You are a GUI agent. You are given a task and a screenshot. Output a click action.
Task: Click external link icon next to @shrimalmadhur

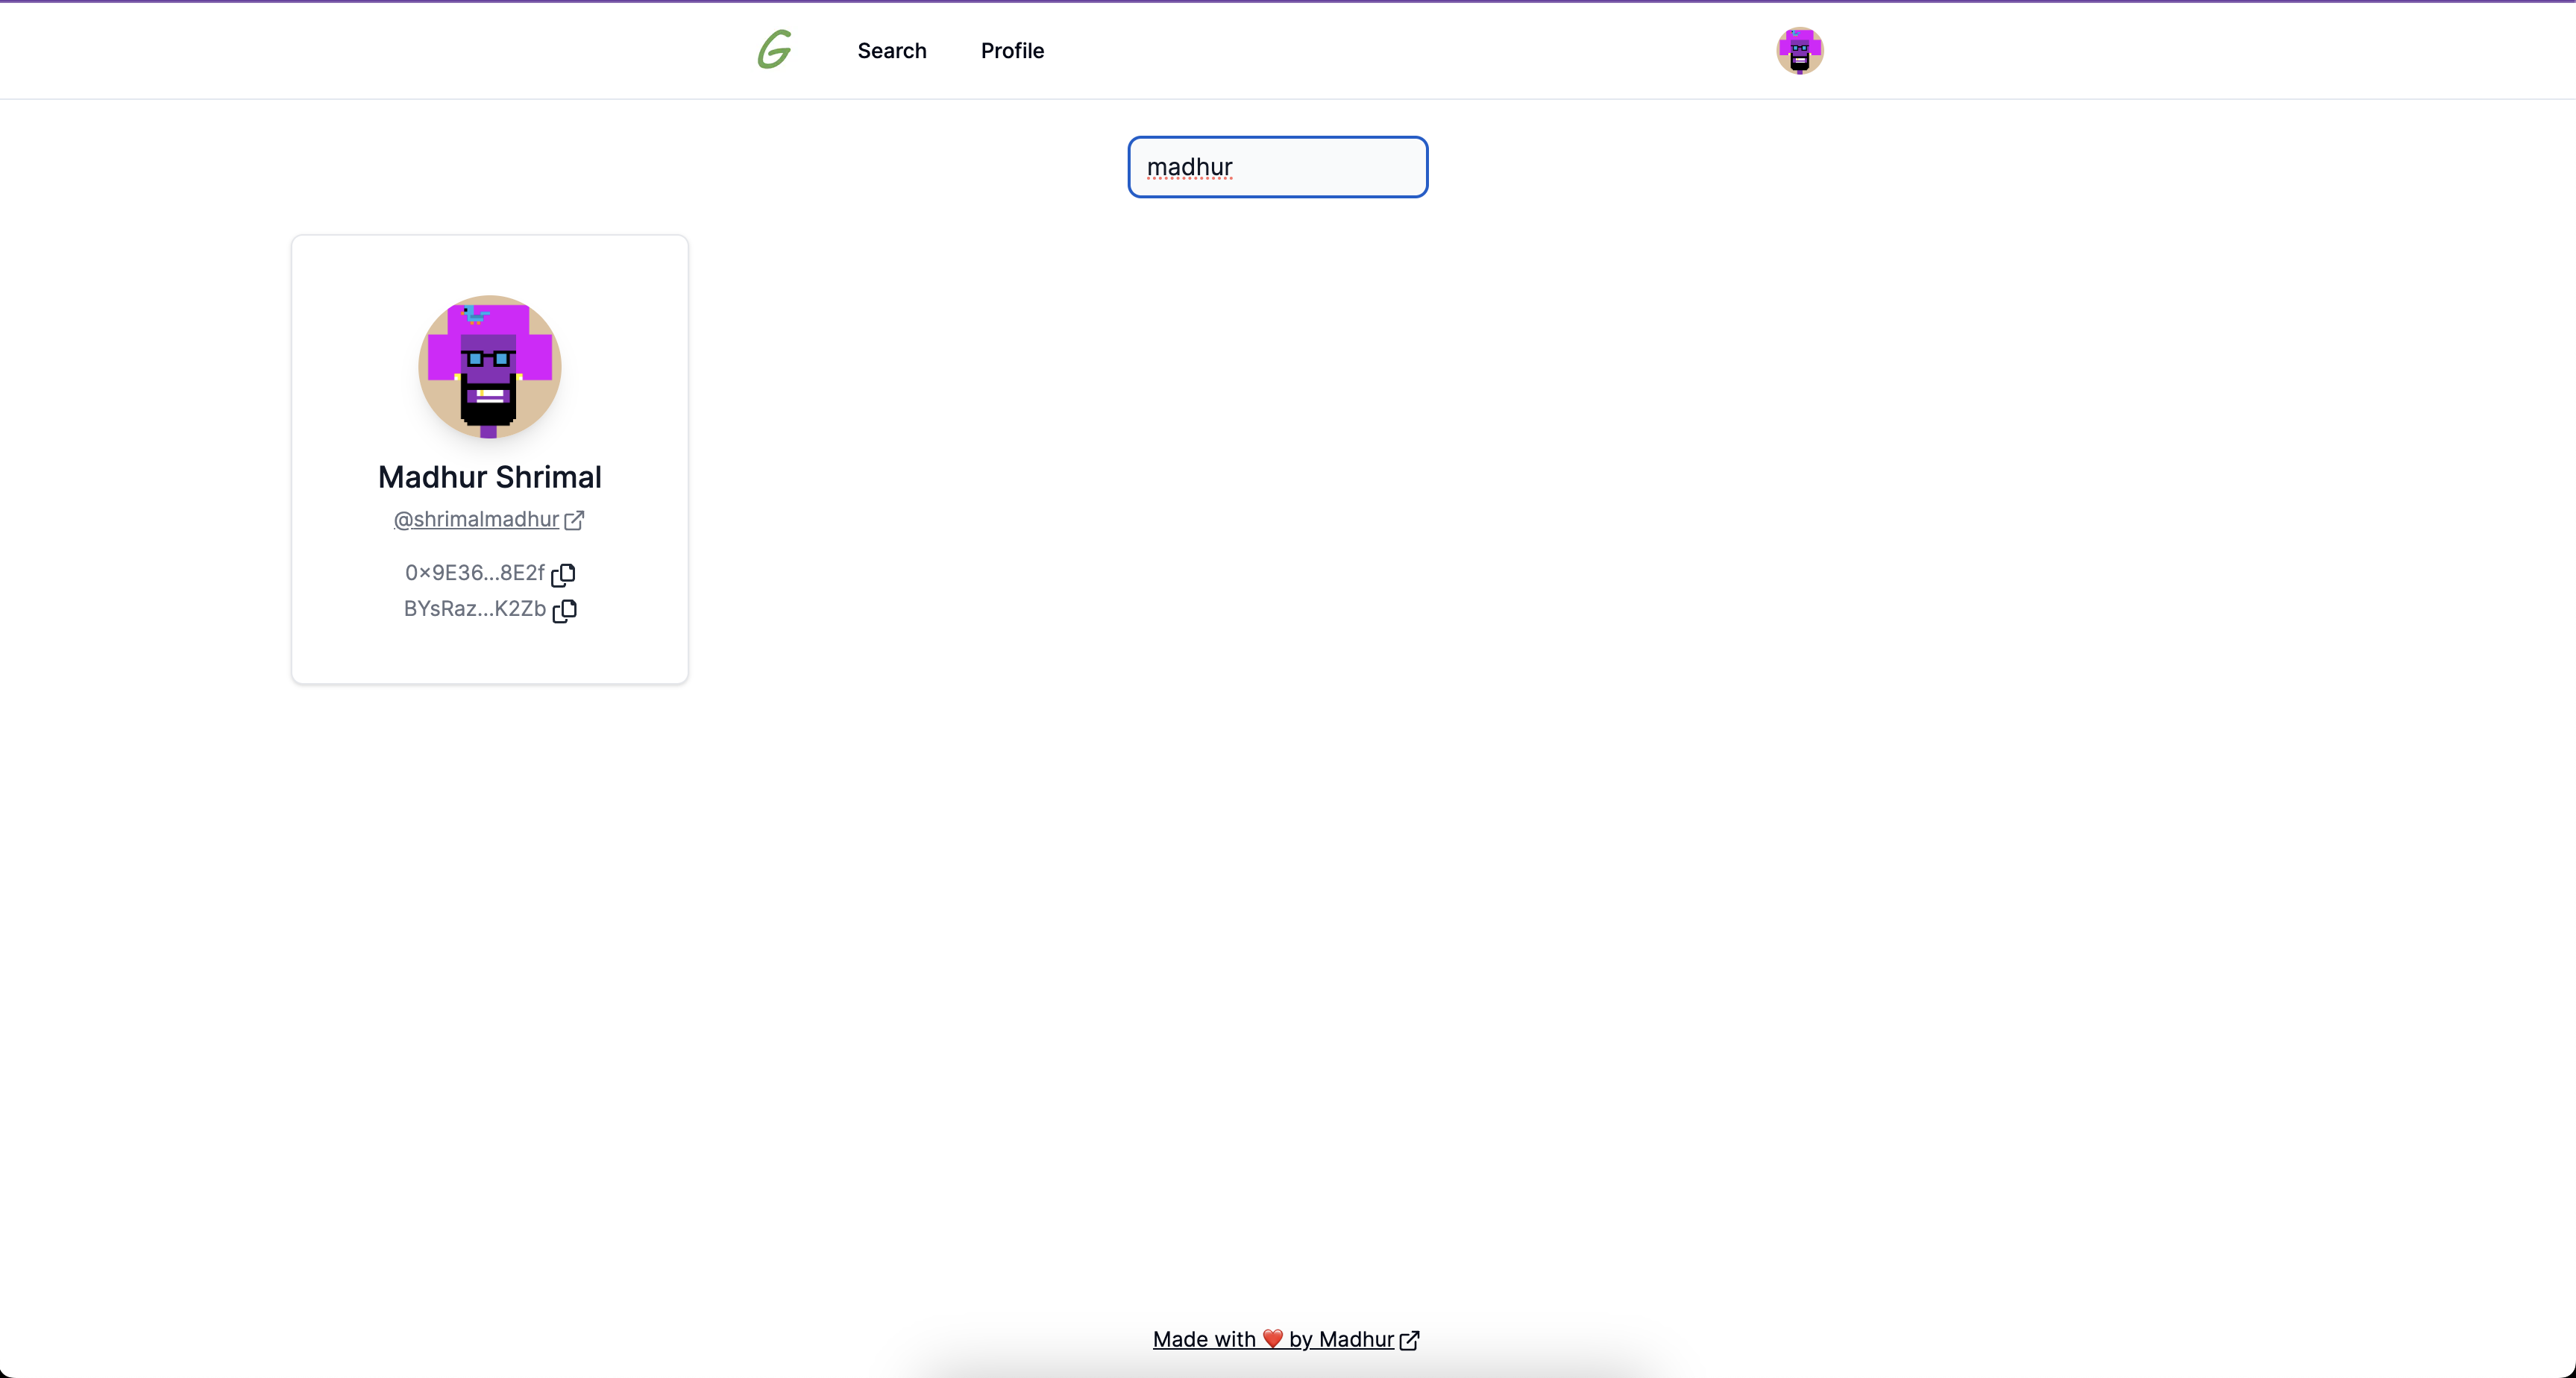tap(574, 520)
